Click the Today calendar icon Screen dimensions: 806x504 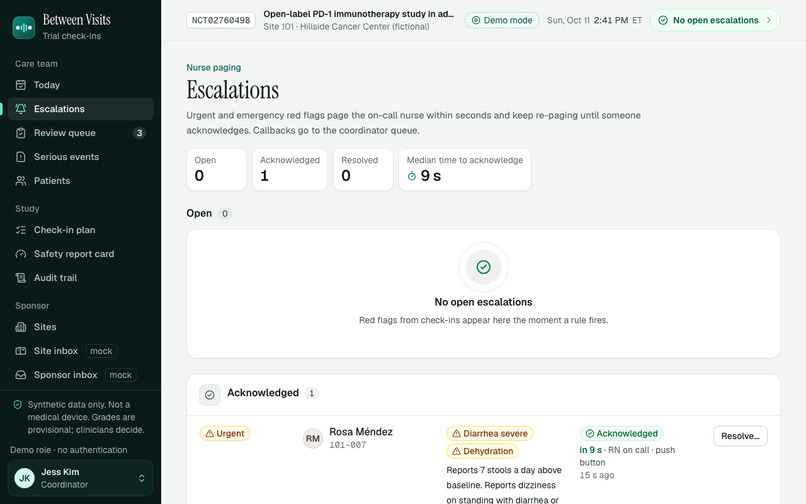click(x=21, y=85)
